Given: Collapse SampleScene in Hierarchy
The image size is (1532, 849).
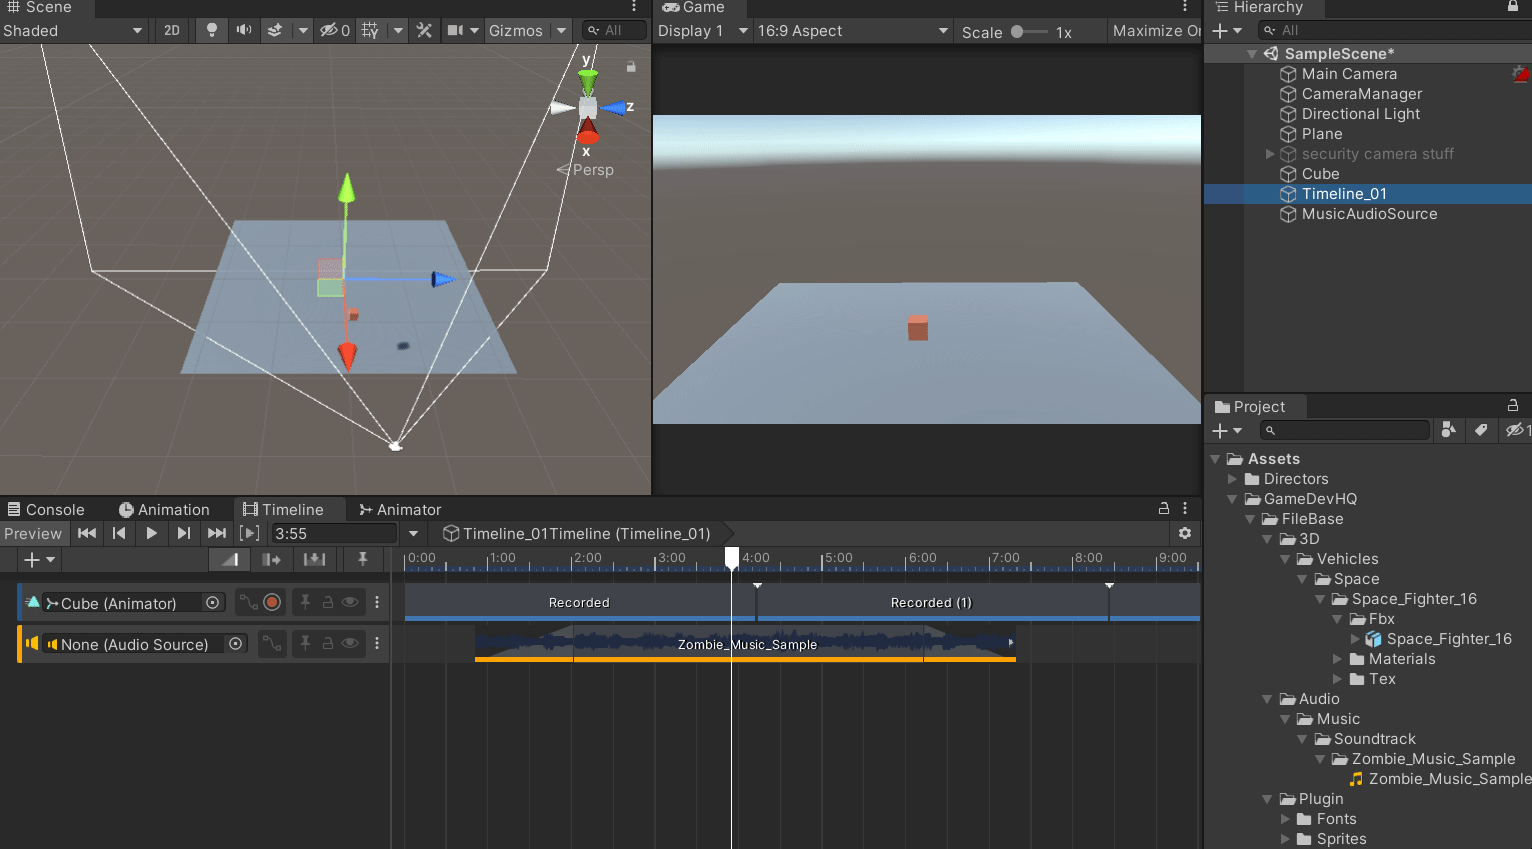Looking at the screenshot, I should 1252,54.
